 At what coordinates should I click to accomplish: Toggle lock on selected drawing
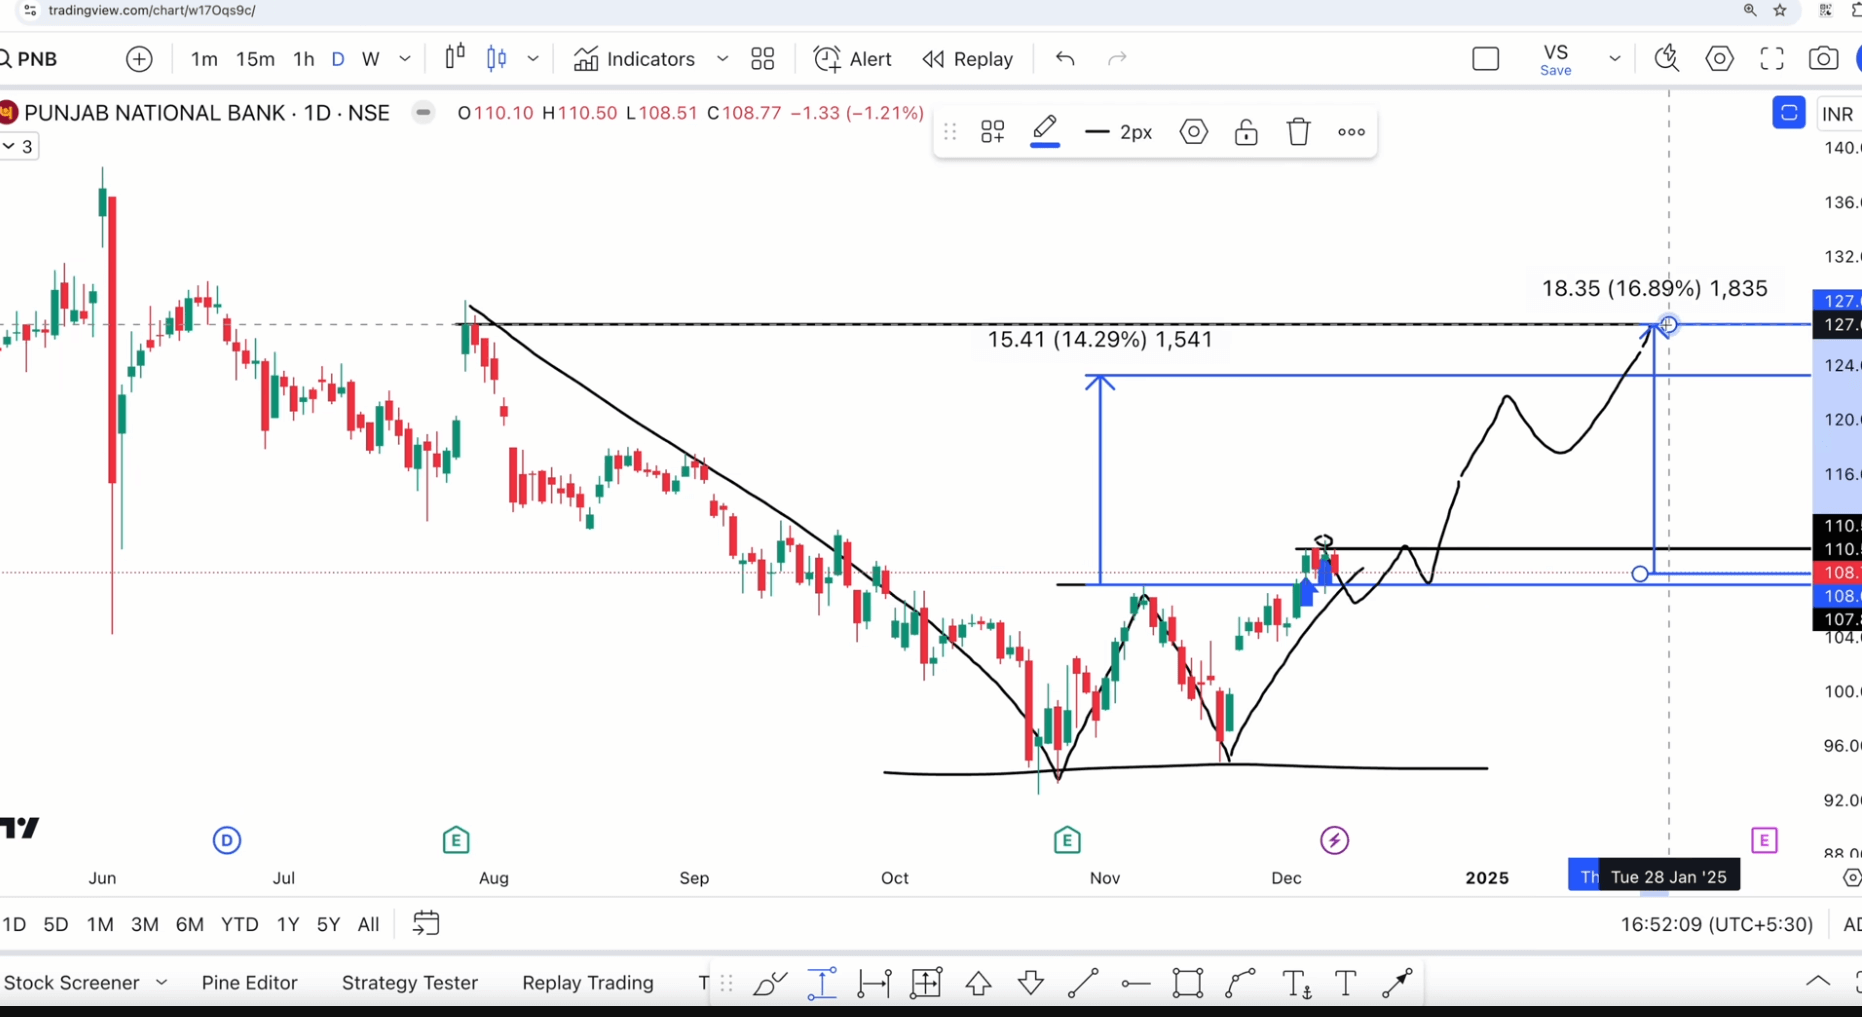coord(1246,132)
